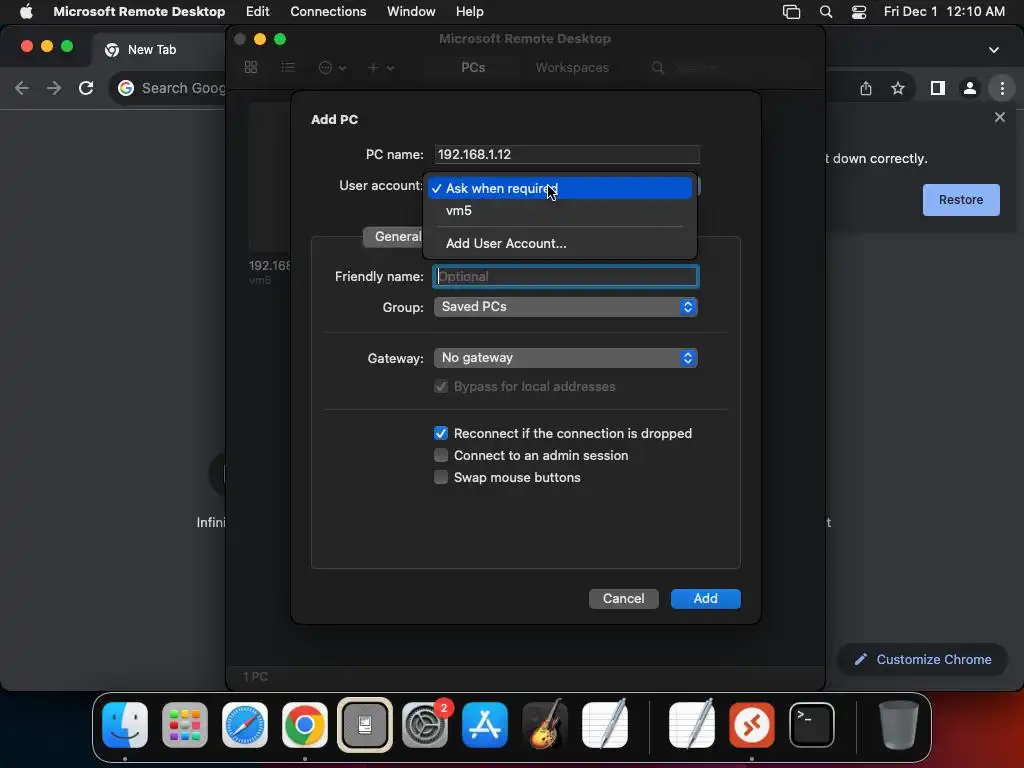Click Chrome back arrow
Image resolution: width=1024 pixels, height=768 pixels.
point(22,88)
